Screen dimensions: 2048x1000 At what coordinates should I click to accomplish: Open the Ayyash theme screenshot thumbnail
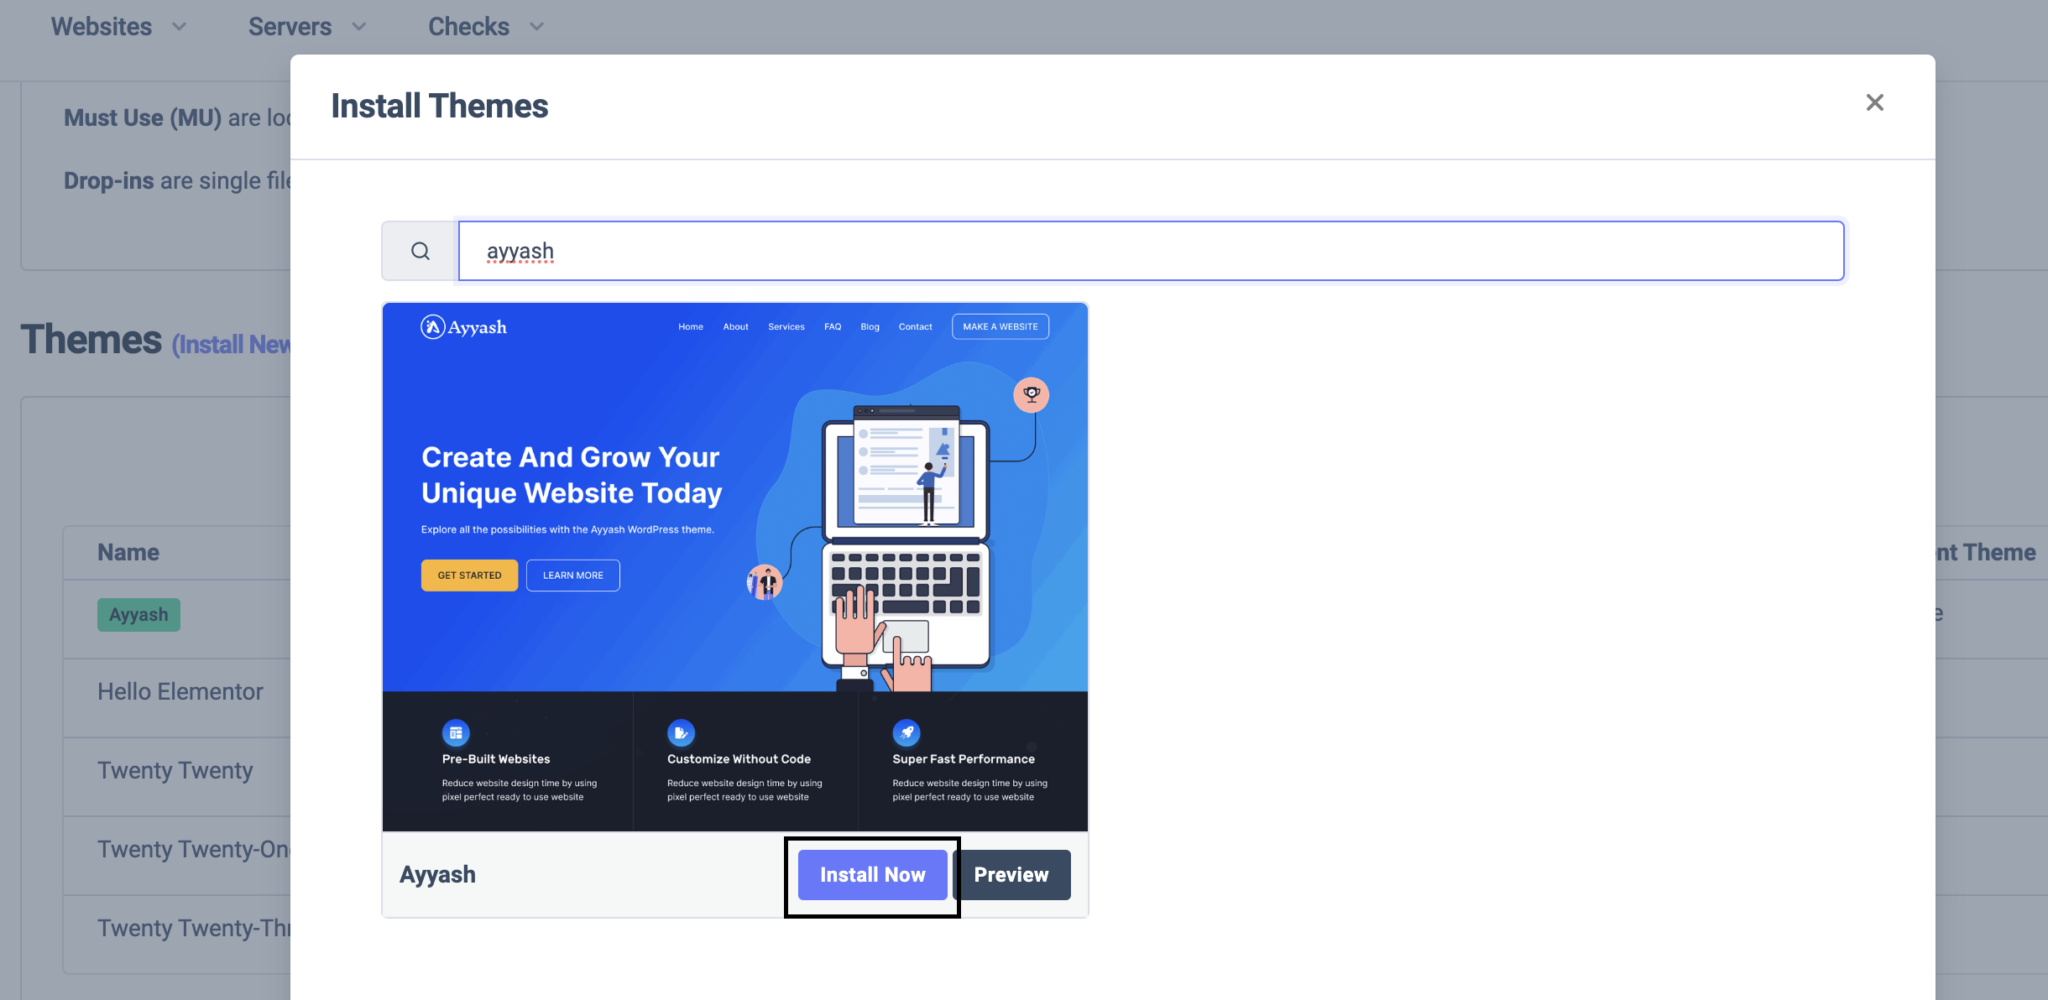735,567
